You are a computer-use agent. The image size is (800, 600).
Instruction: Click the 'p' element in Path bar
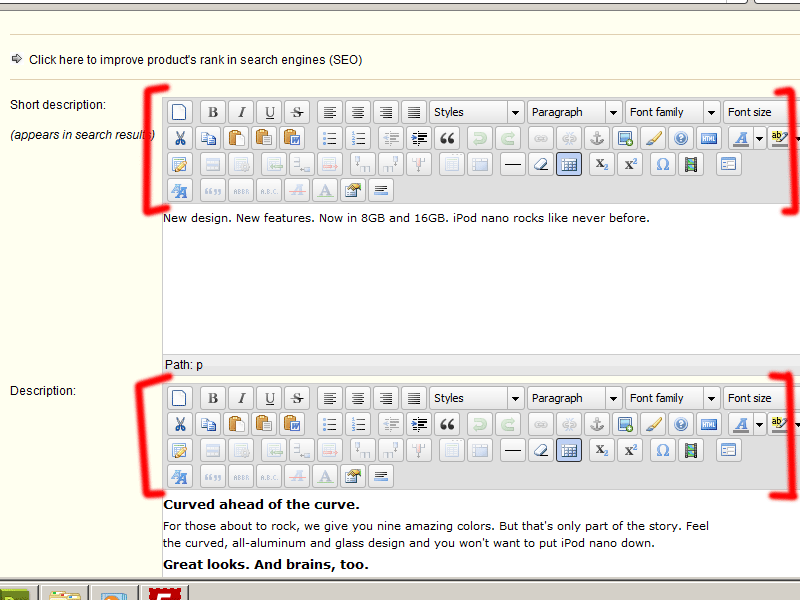[199, 365]
